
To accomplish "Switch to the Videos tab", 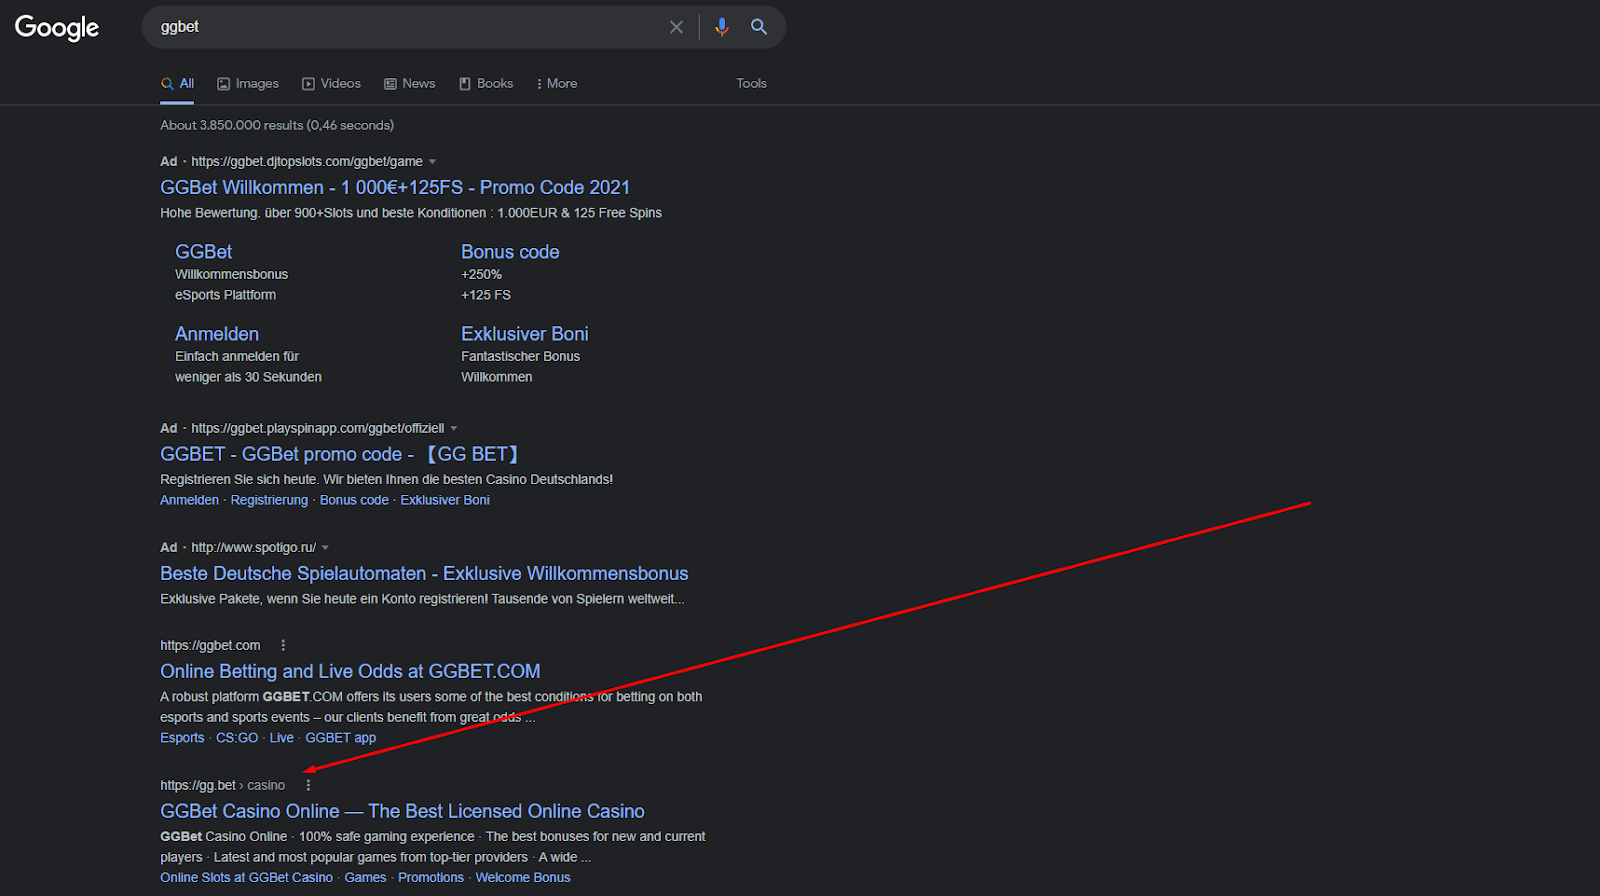I will 331,84.
